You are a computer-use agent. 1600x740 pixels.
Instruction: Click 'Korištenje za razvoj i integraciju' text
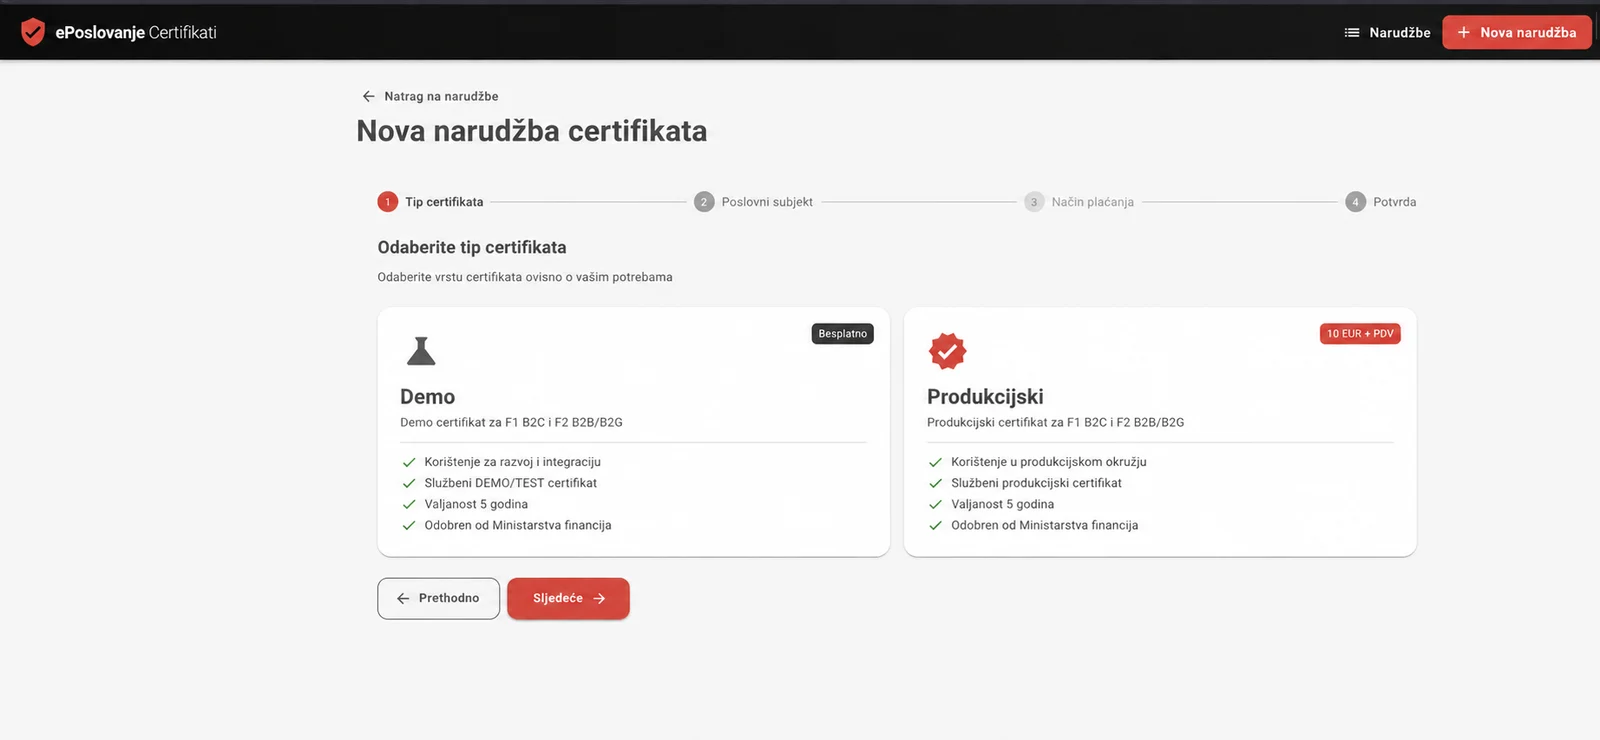pyautogui.click(x=512, y=462)
